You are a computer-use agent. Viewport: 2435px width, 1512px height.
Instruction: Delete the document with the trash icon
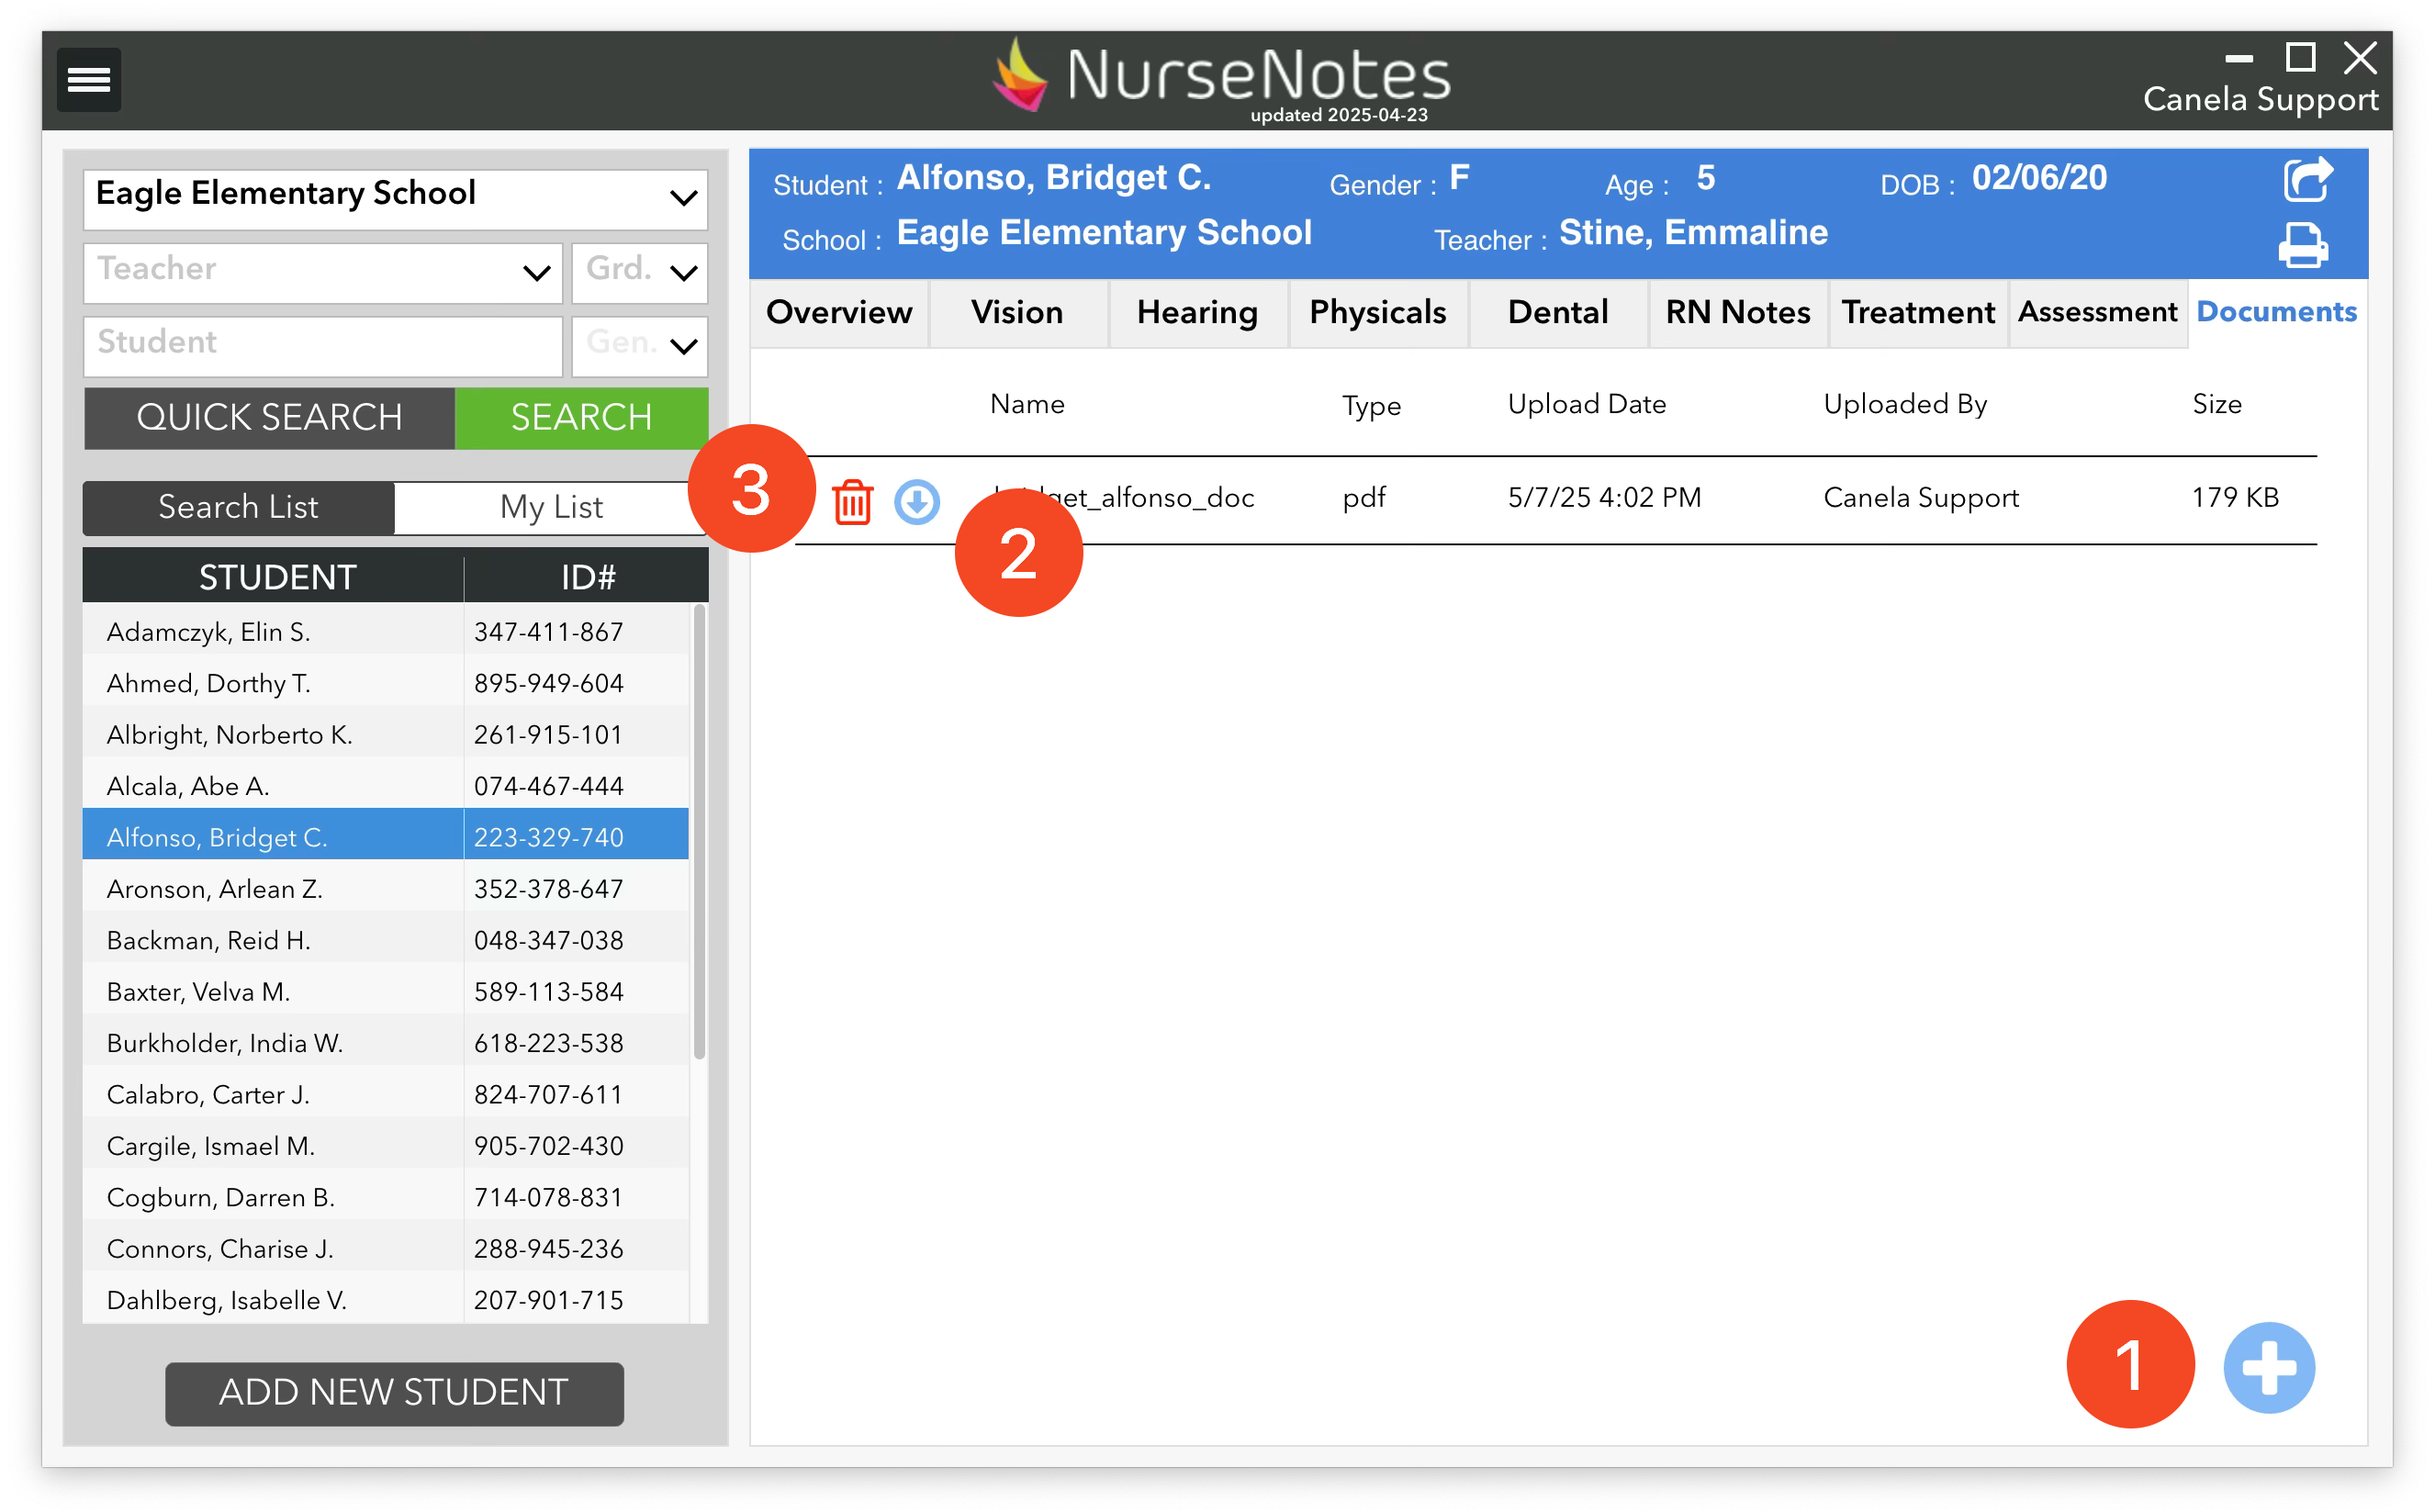(852, 501)
